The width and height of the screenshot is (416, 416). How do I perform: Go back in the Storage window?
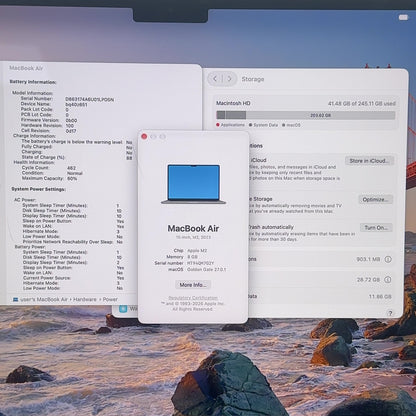215,79
